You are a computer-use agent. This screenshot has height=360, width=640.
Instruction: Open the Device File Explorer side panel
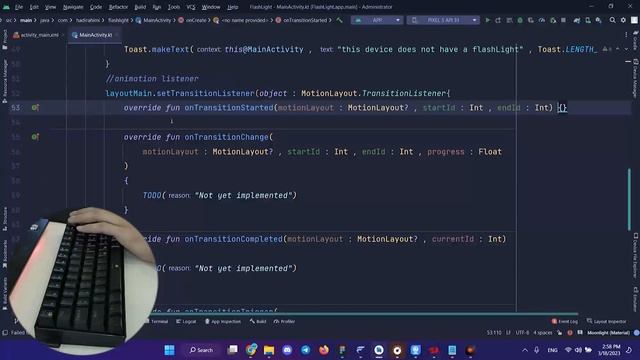tap(636, 255)
